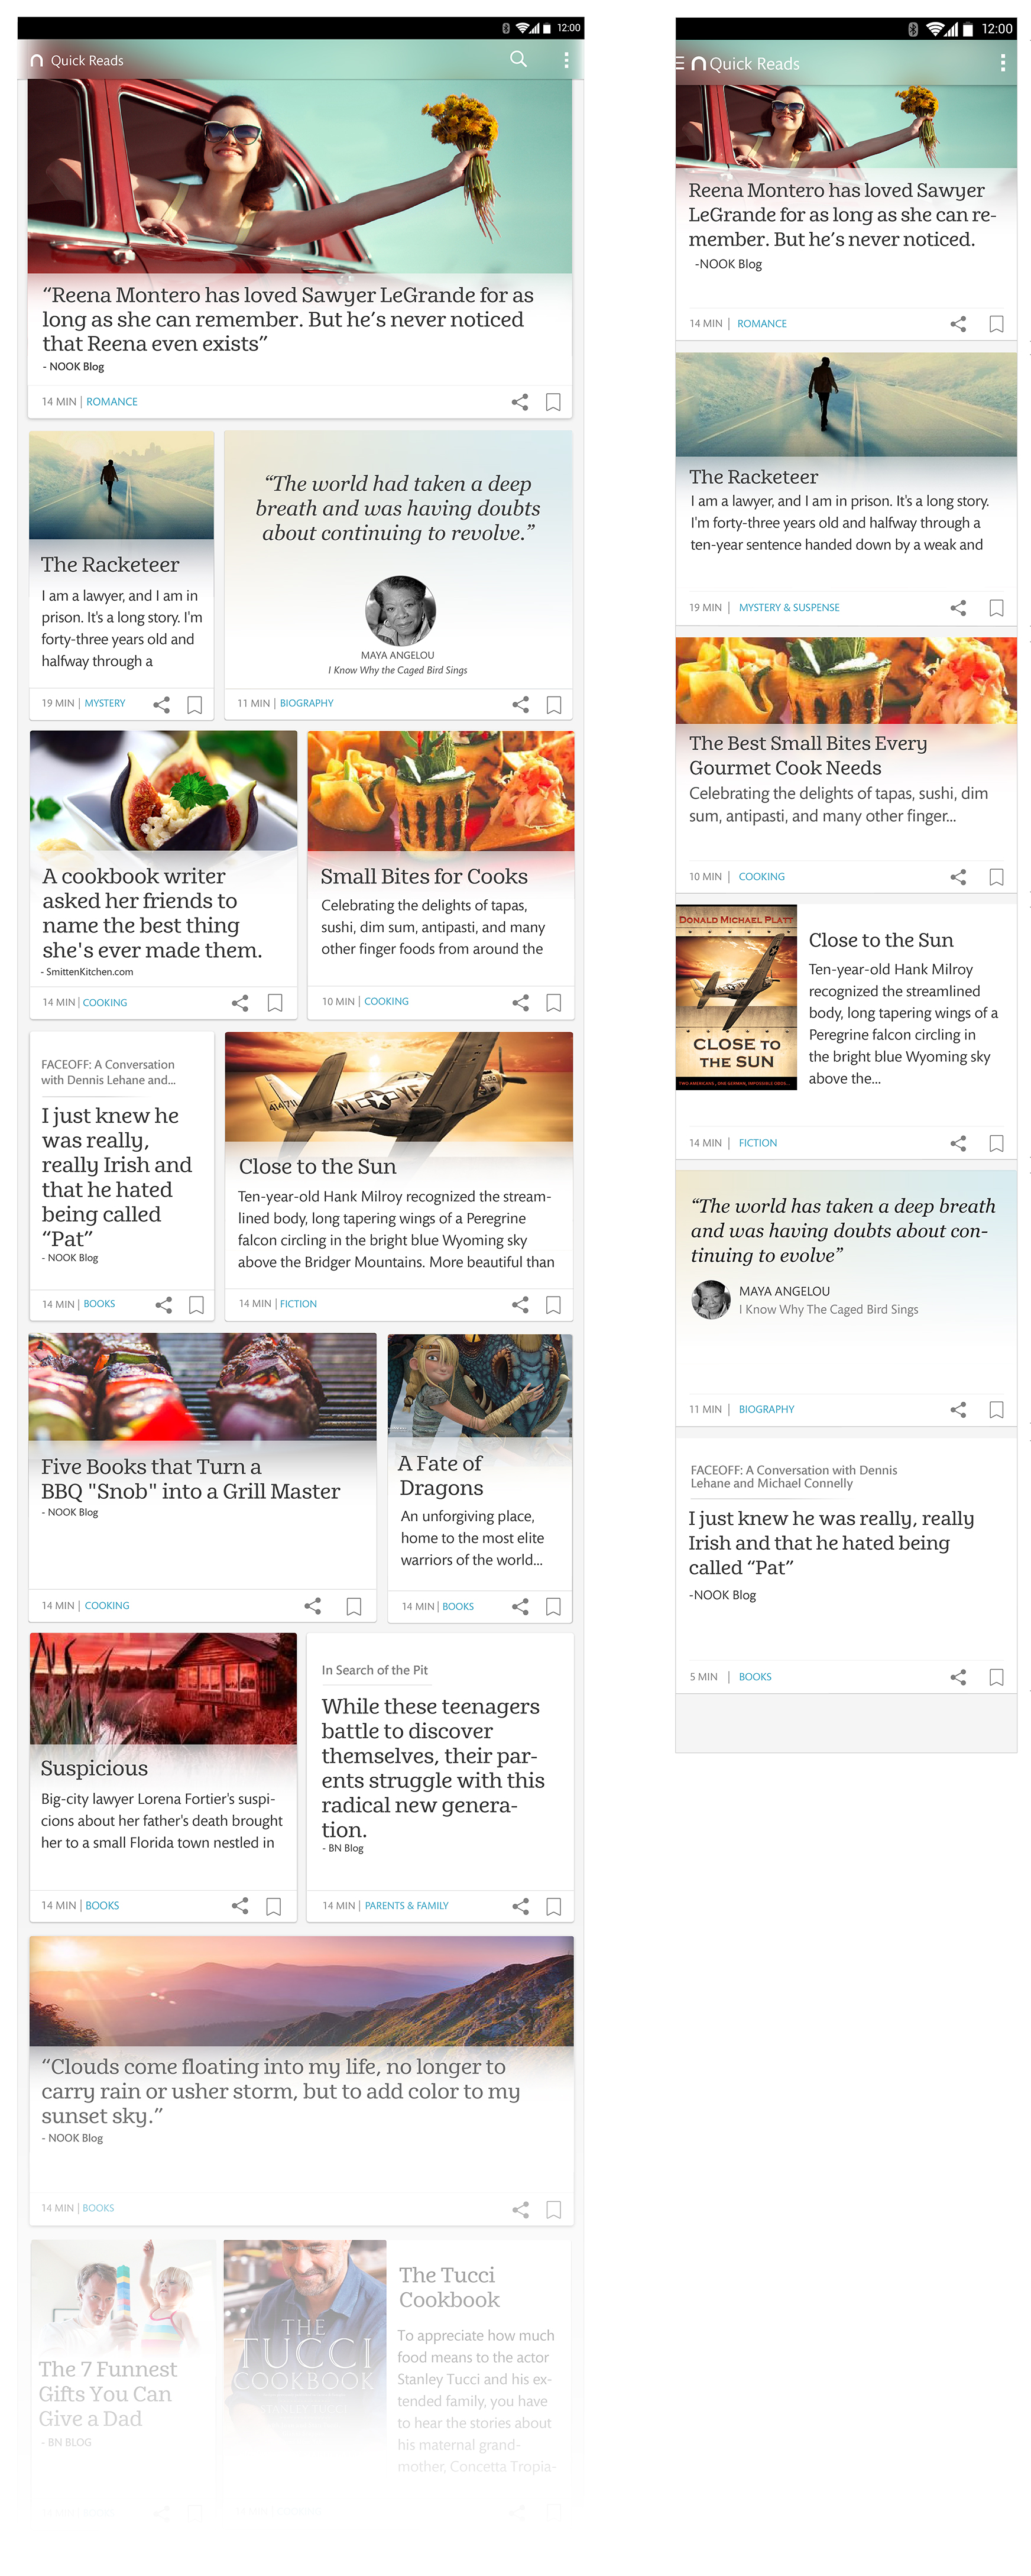The image size is (1031, 2576).
Task: Bookmark the tablet The Racketeer mystery card
Action: (x=195, y=705)
